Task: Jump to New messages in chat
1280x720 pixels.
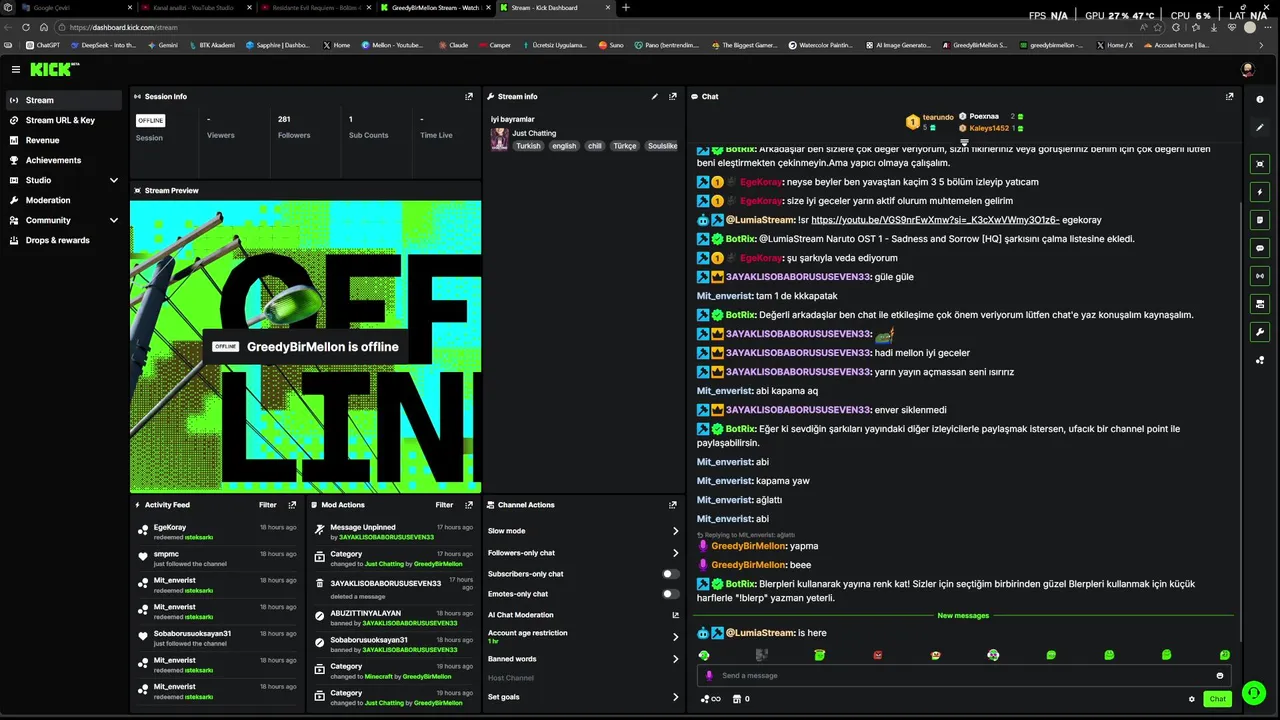Action: point(963,616)
